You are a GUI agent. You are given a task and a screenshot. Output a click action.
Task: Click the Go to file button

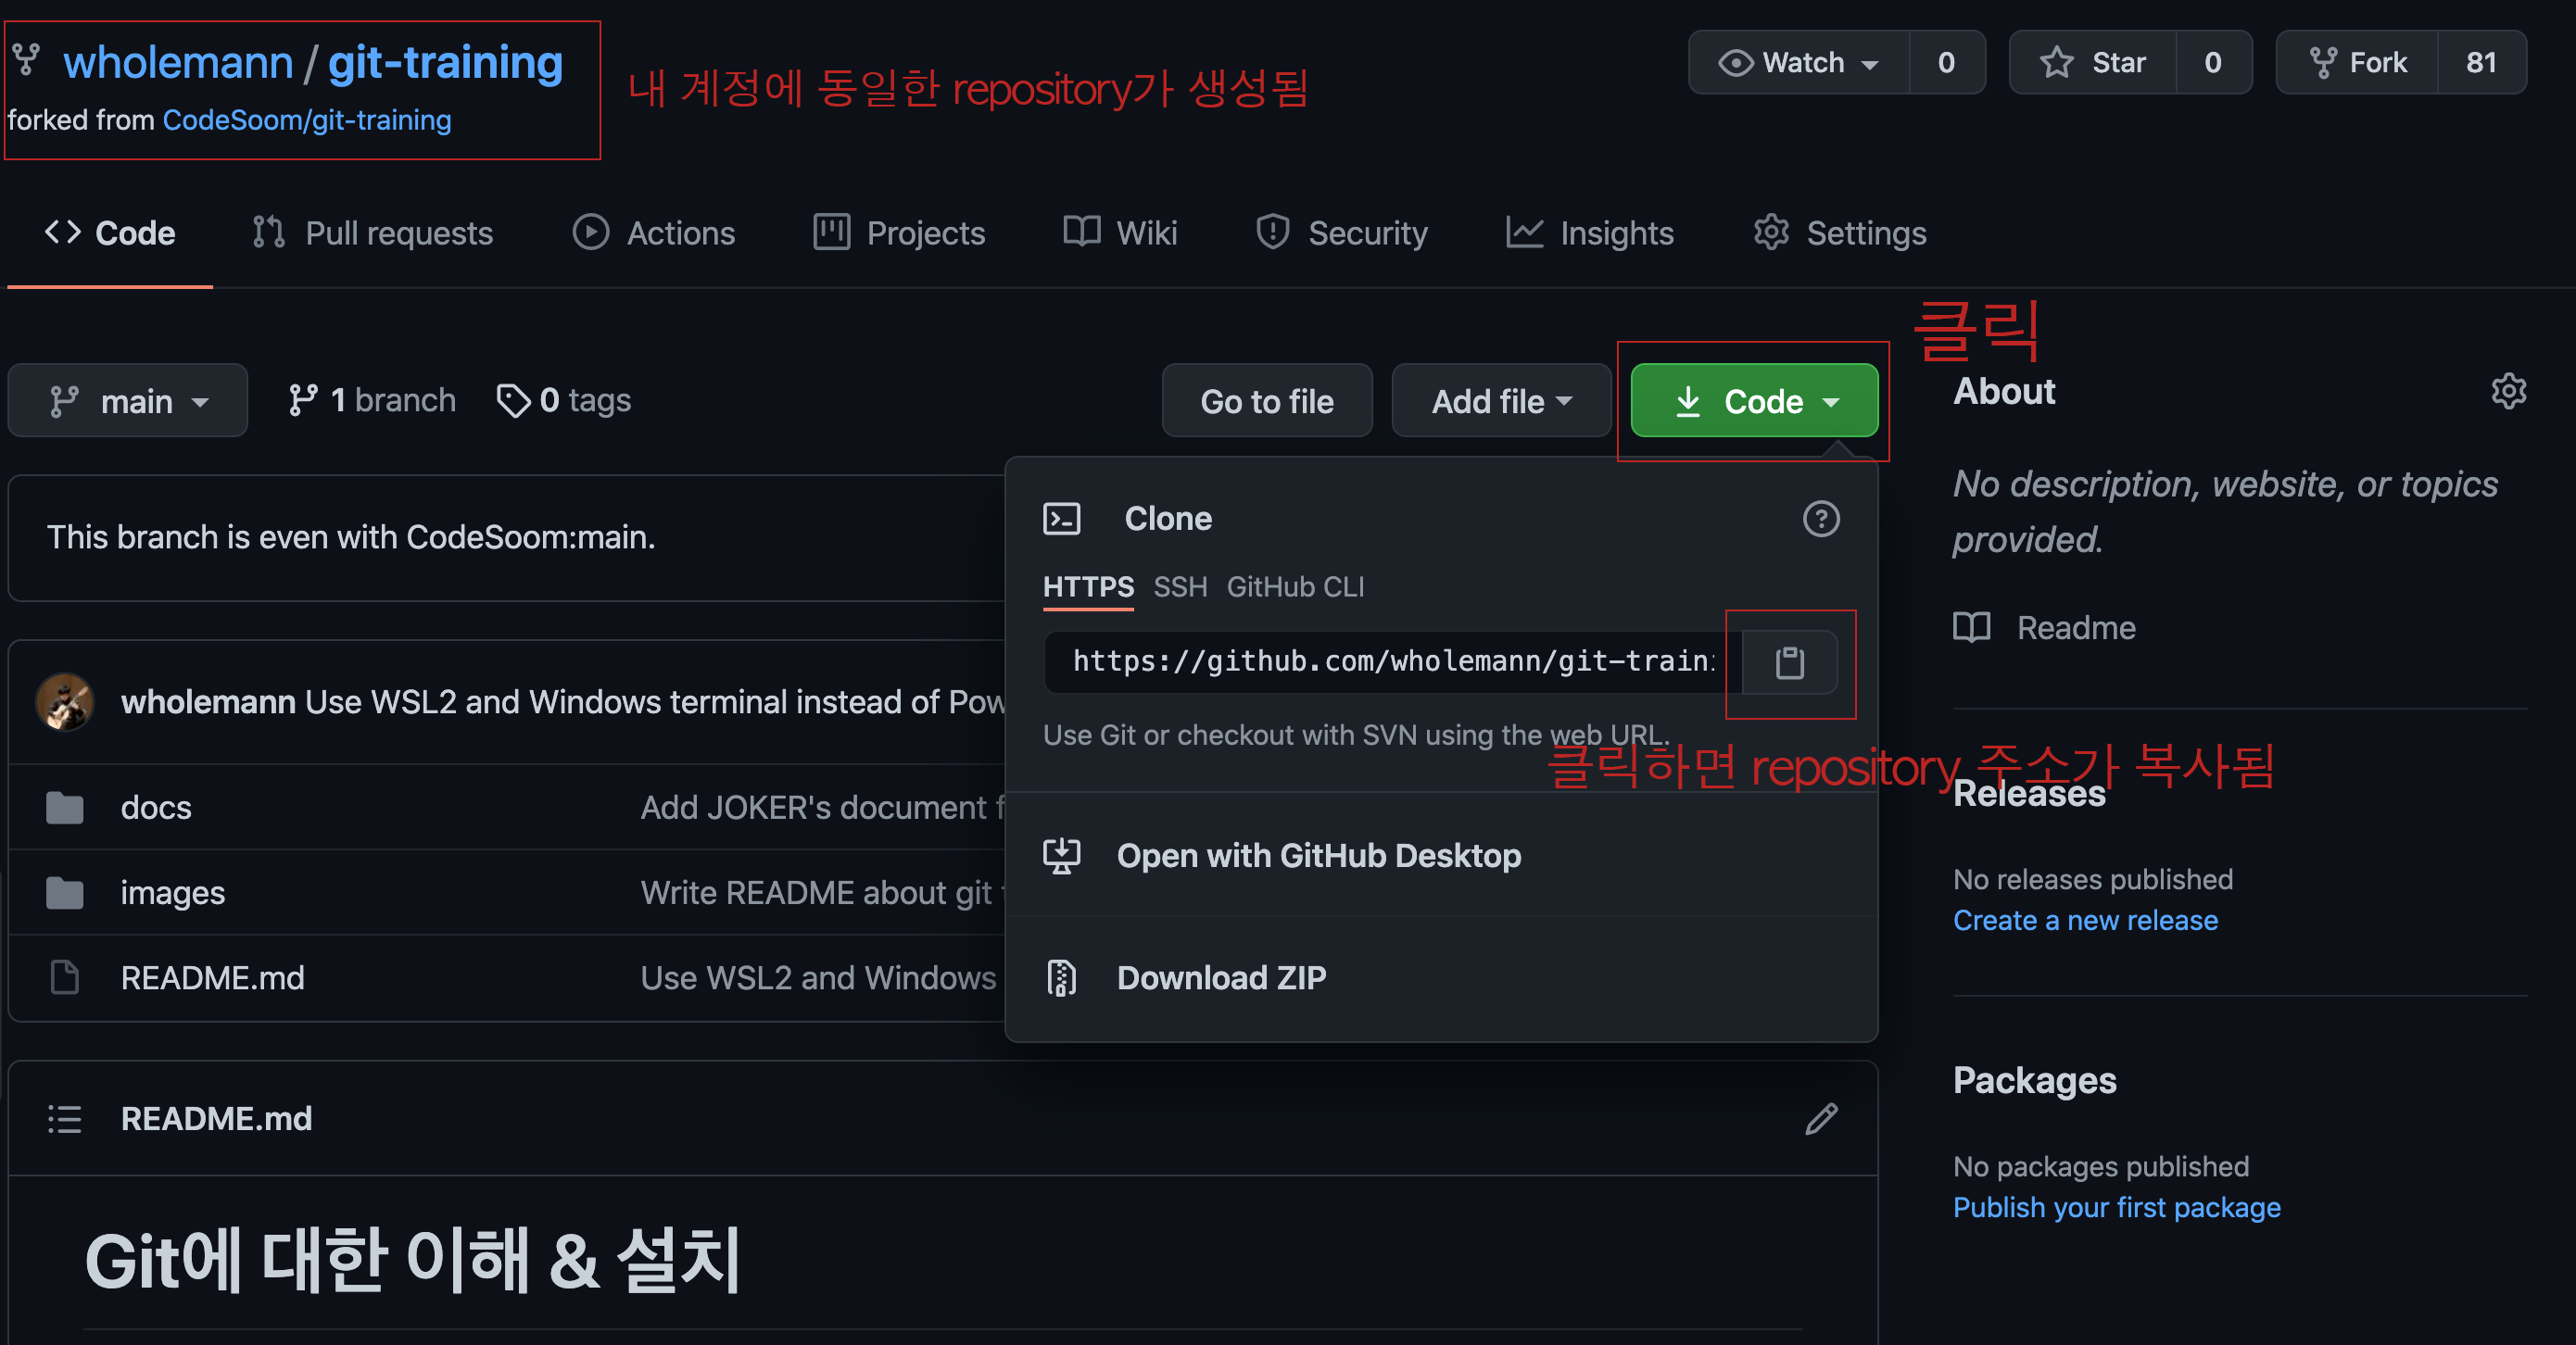(1266, 401)
